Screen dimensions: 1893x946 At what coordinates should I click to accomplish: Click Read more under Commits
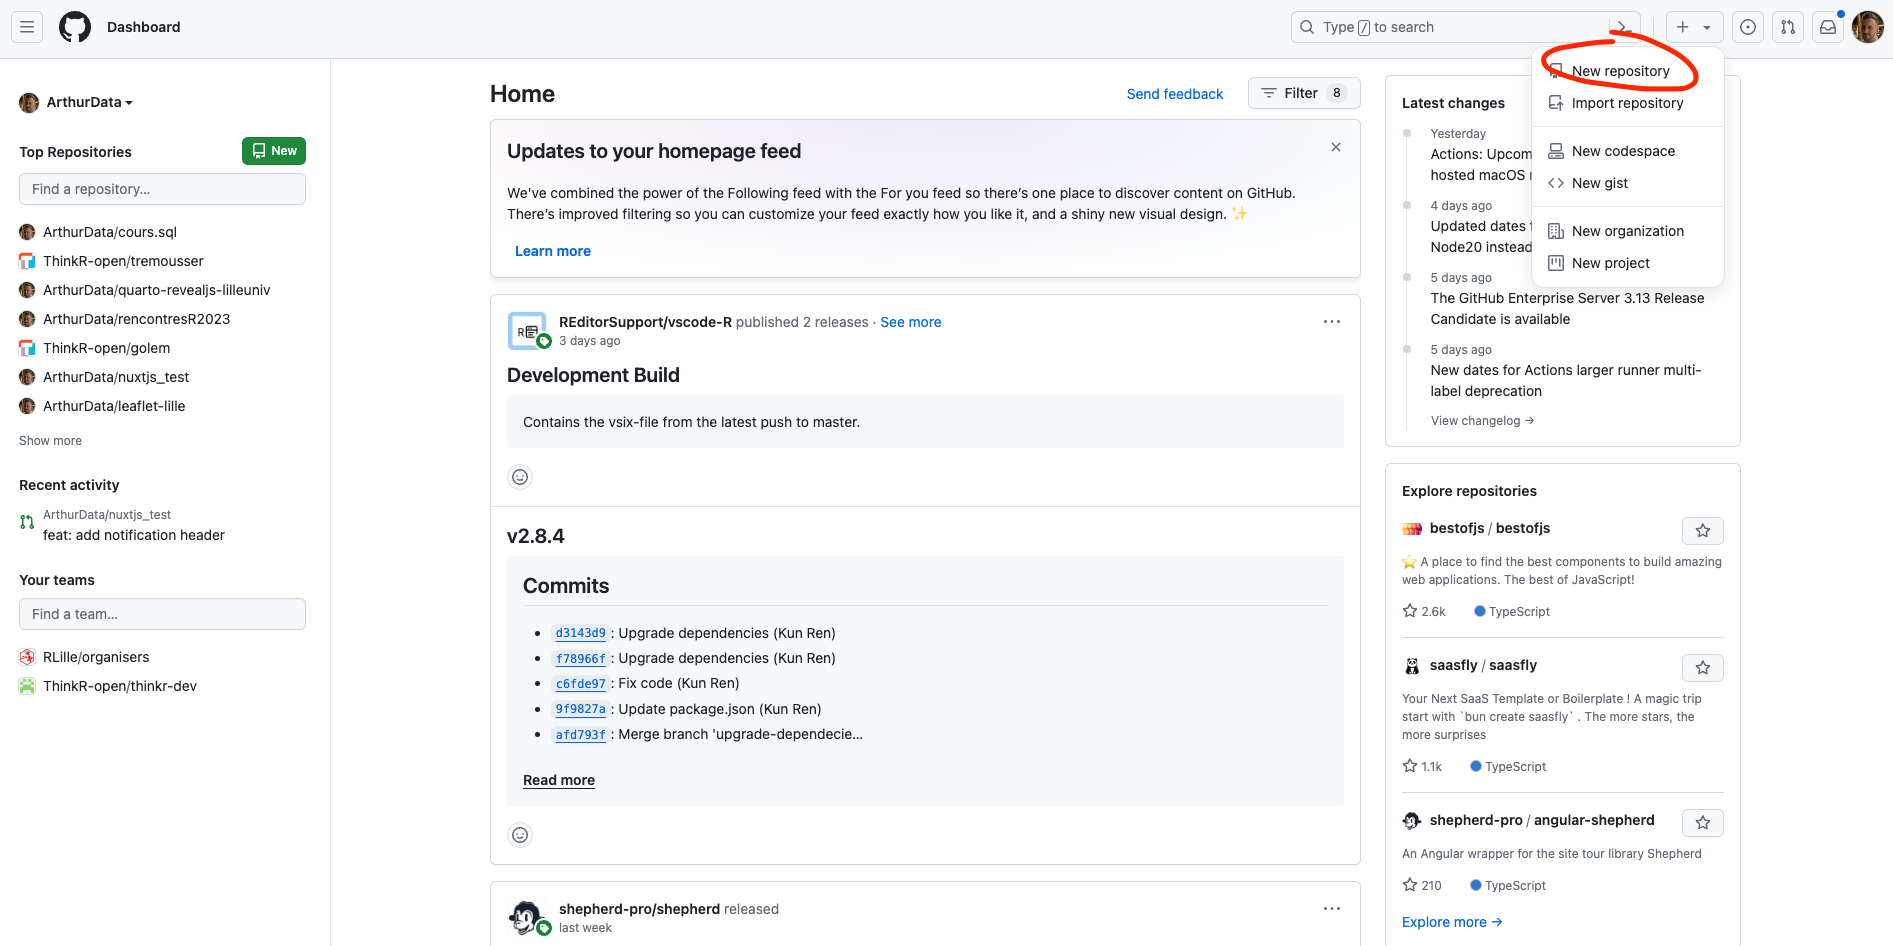[559, 780]
